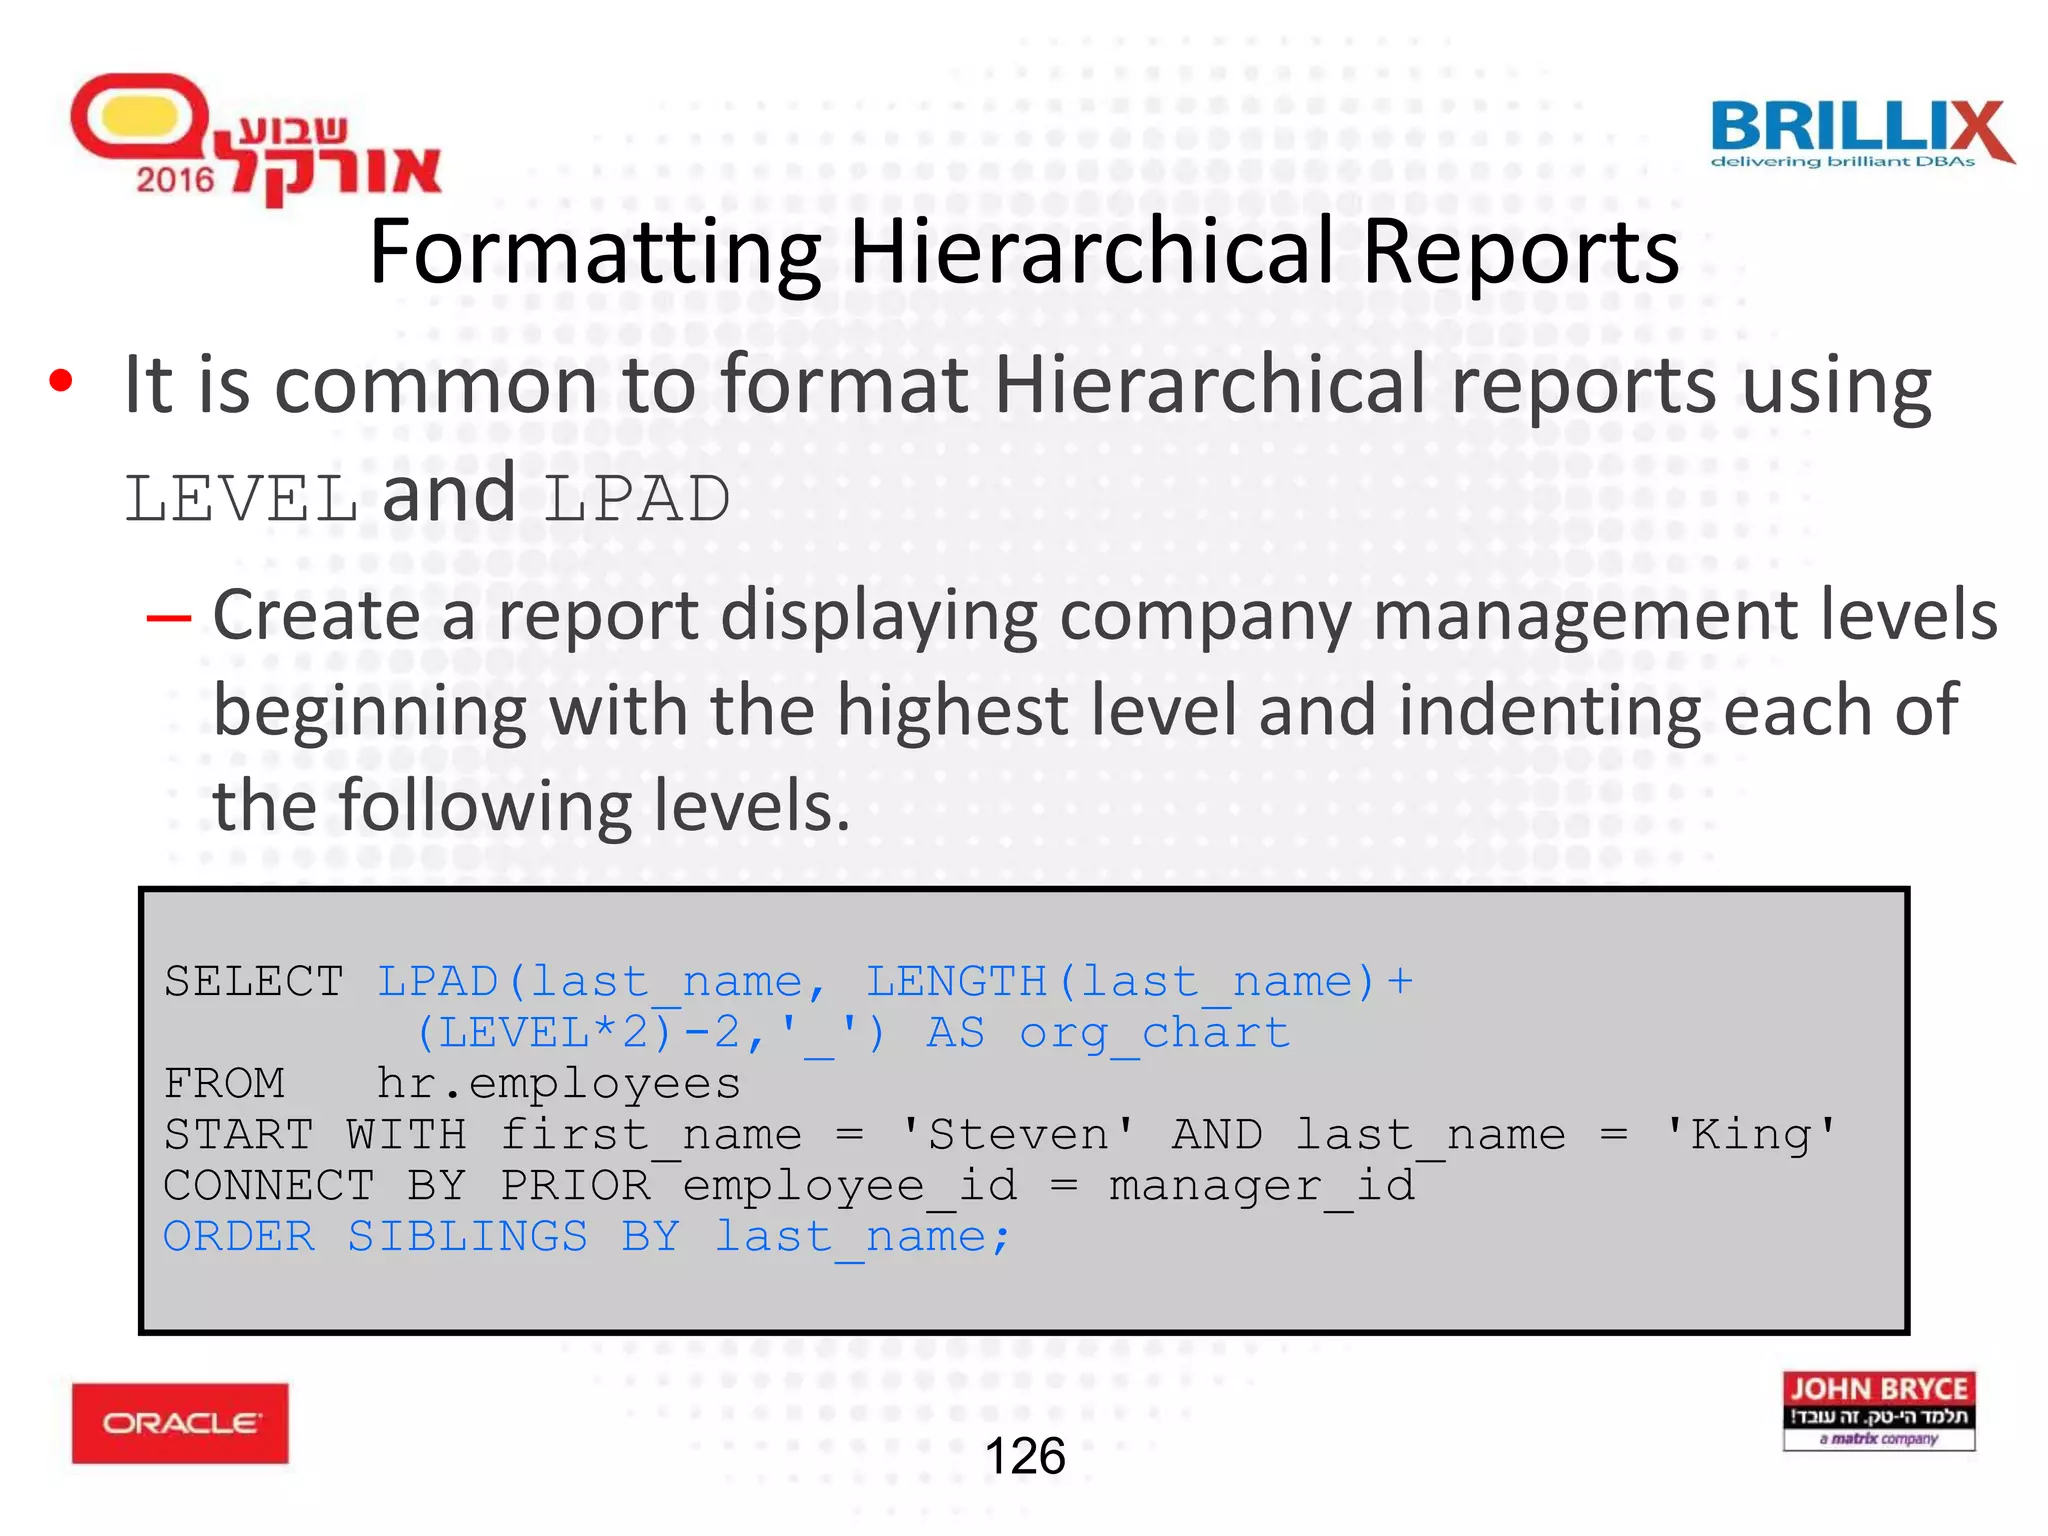Screen dimensions: 2048x1536
Task: Click the line 'beginning with the highest level and indenting each of'
Action: tap(1086, 711)
